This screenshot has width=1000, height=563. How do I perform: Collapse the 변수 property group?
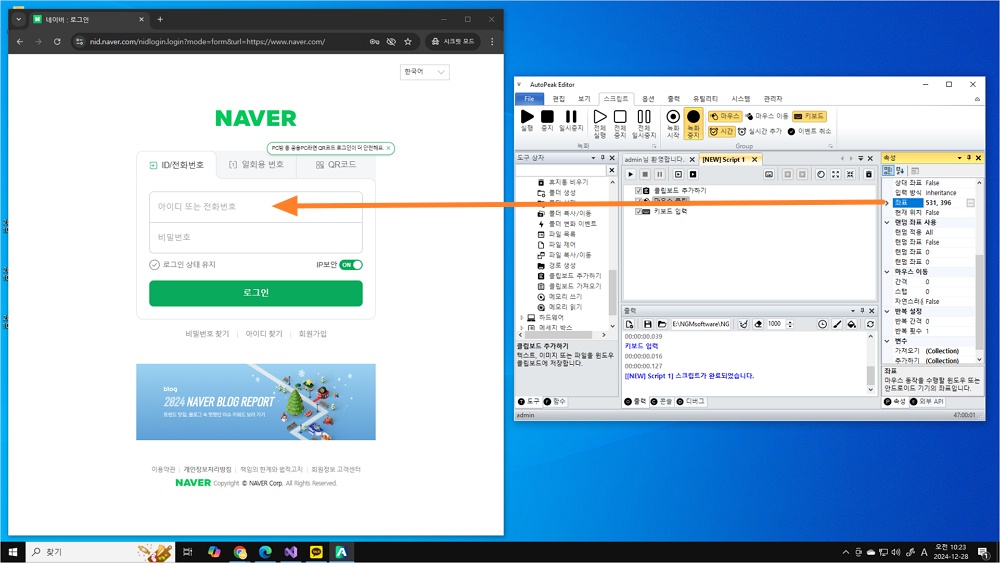(887, 341)
